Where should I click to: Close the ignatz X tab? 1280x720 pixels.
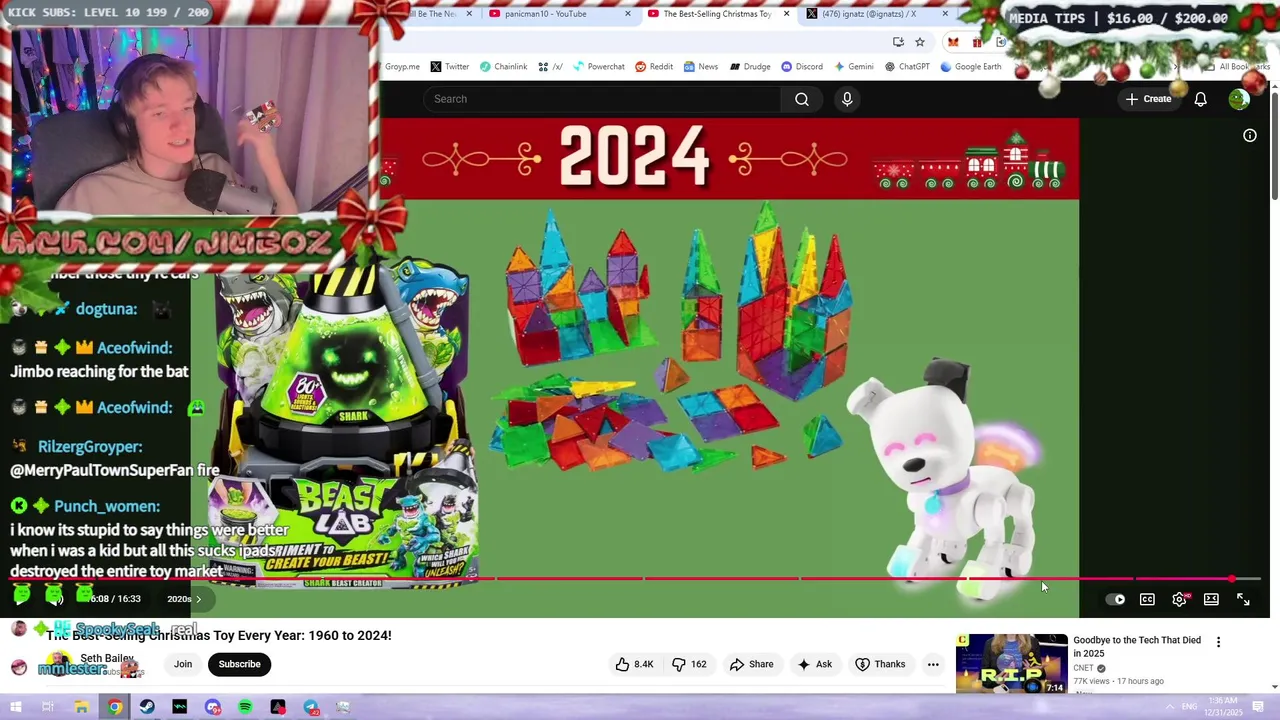point(945,14)
